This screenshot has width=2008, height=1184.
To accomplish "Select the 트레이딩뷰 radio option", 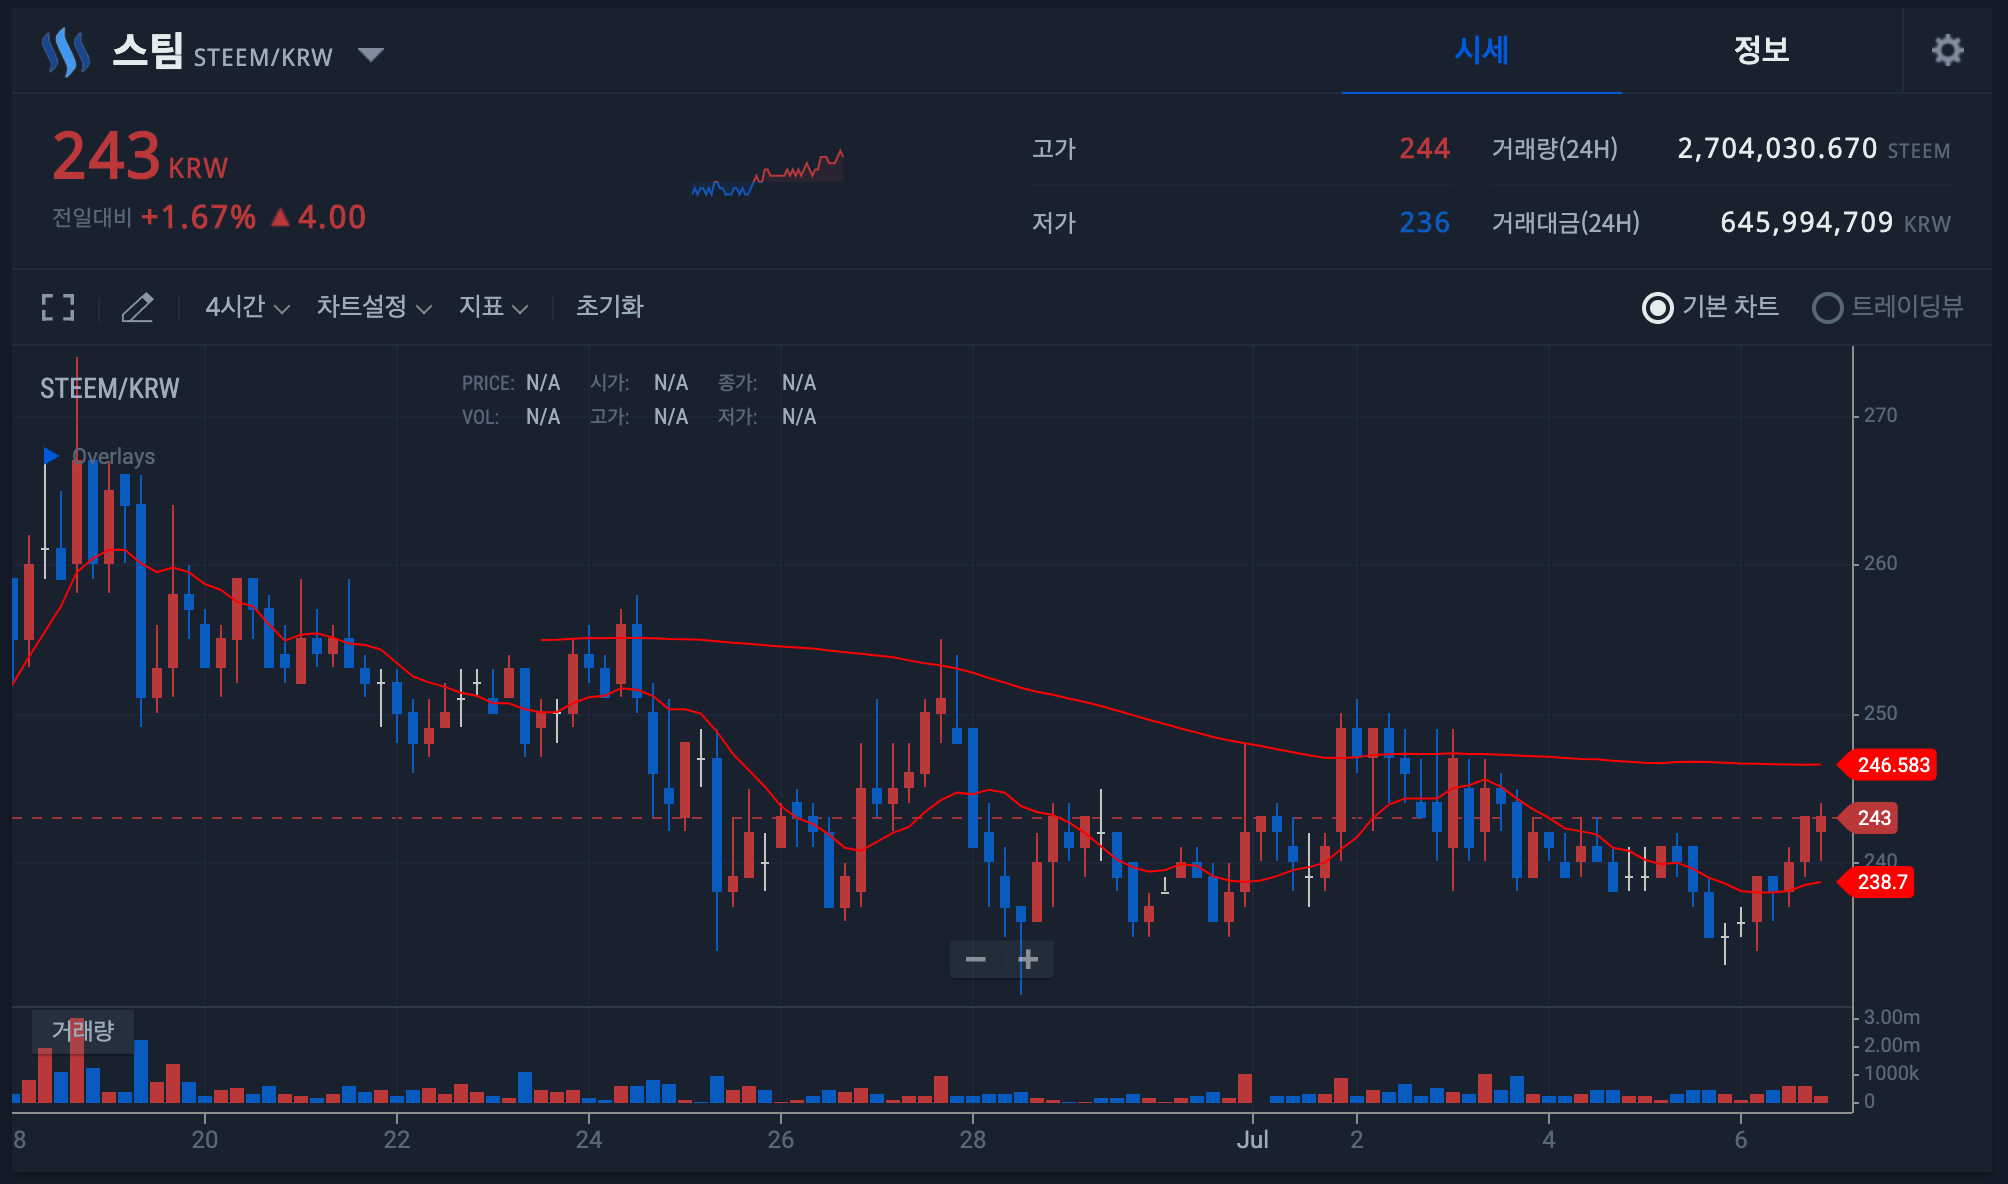I will point(1827,307).
